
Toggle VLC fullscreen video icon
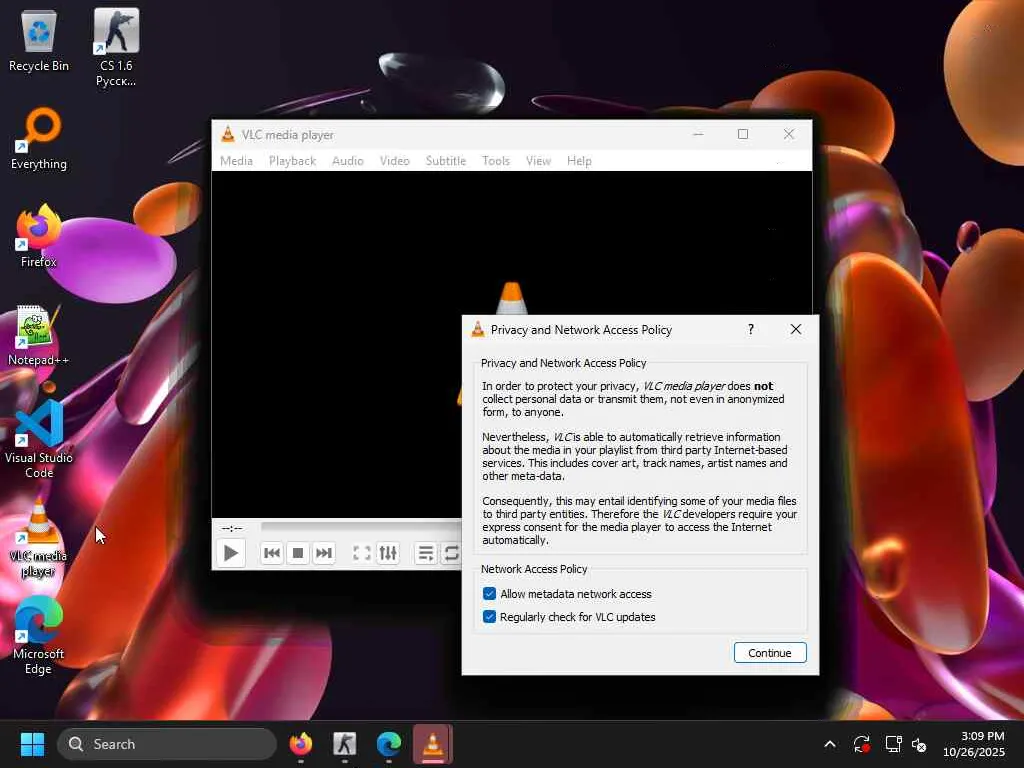tap(362, 553)
